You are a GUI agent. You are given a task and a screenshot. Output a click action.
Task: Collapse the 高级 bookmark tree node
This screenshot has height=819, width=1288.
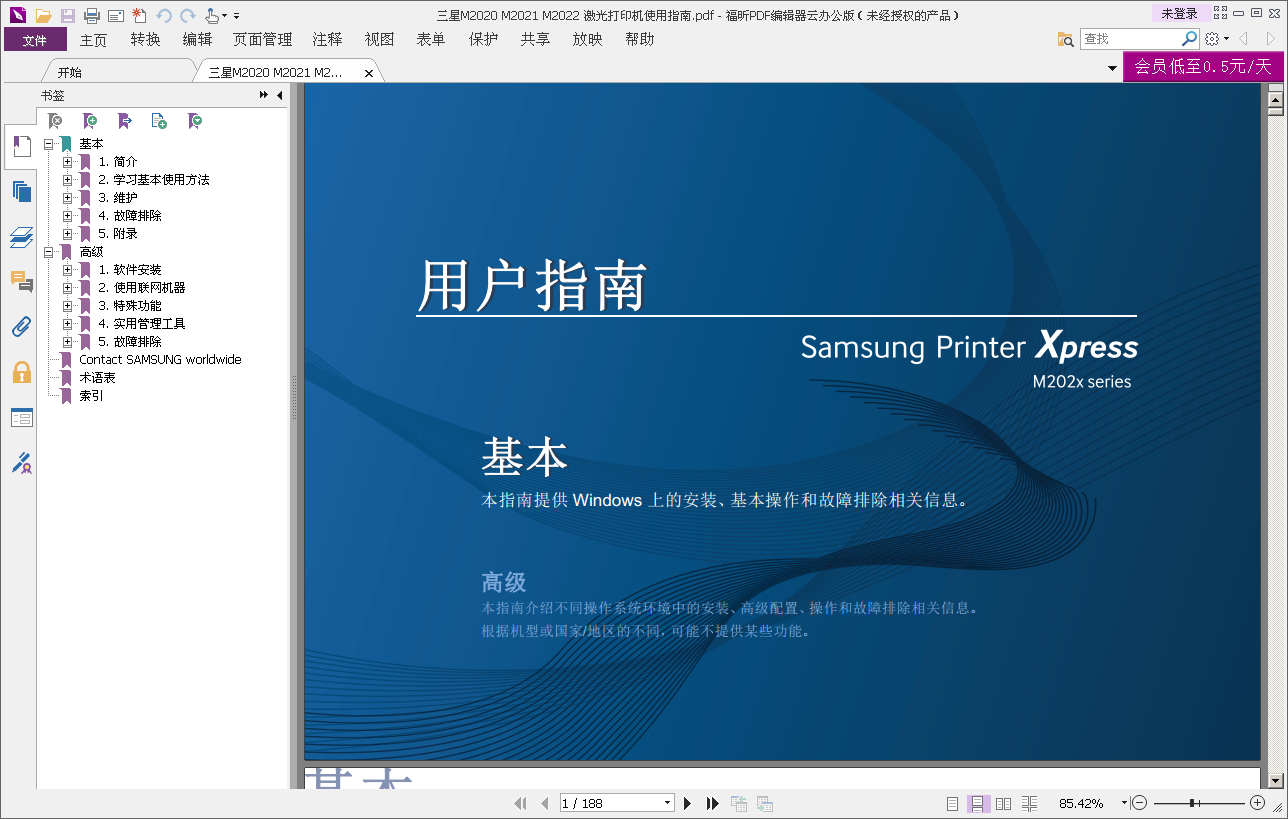(x=49, y=252)
